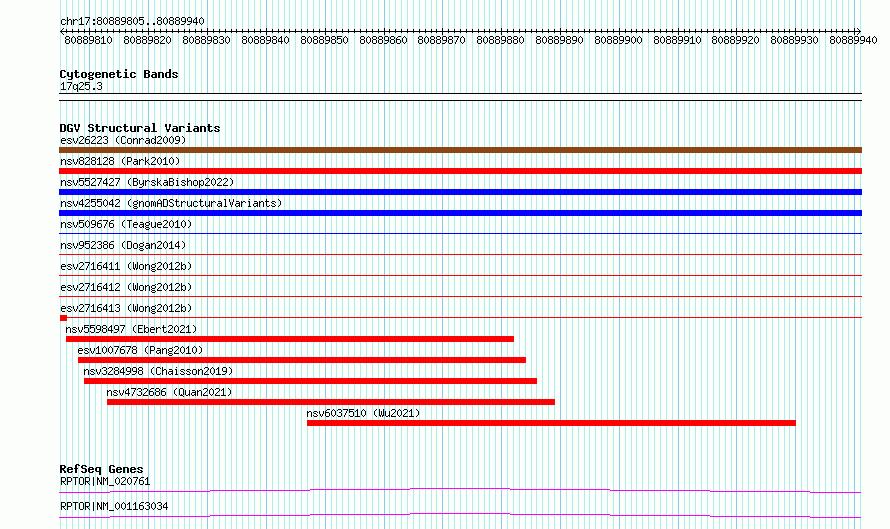
Task: Click red nsv3284998 variant bar
Action: pyautogui.click(x=310, y=381)
